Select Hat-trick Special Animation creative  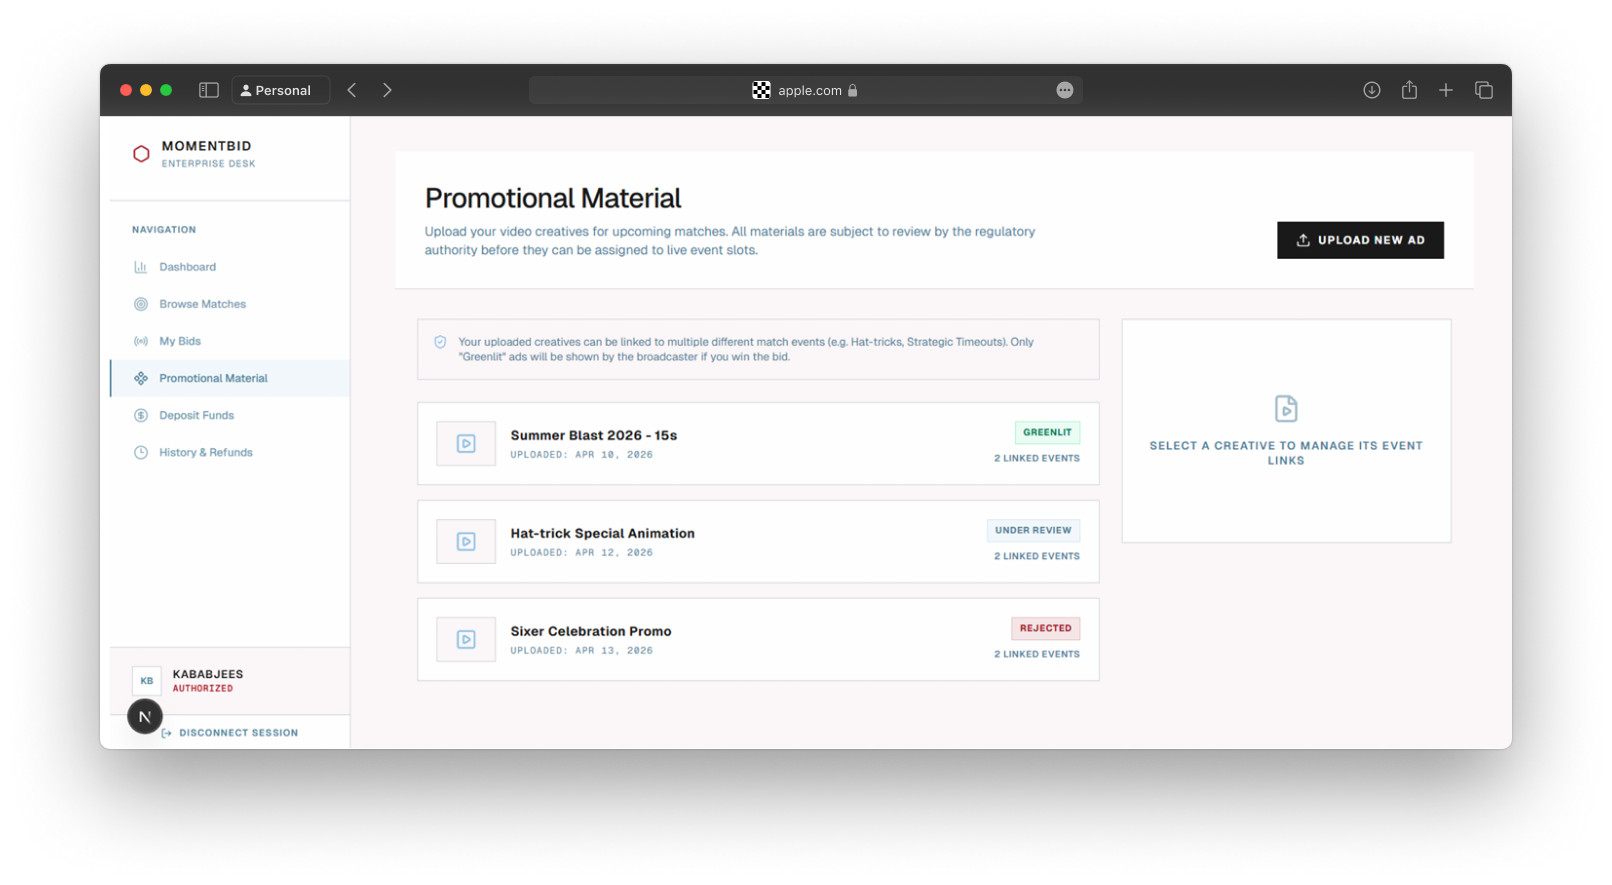758,542
